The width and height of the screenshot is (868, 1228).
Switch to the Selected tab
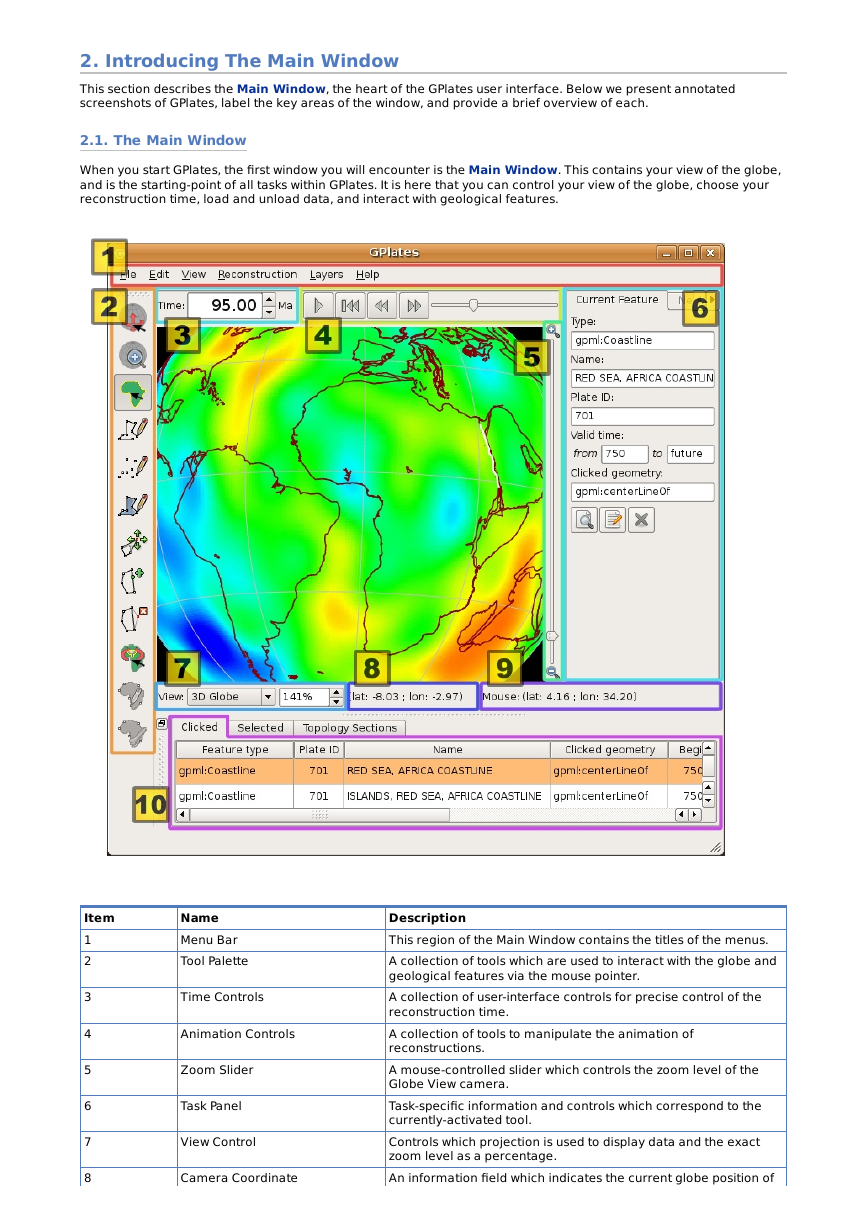[260, 727]
